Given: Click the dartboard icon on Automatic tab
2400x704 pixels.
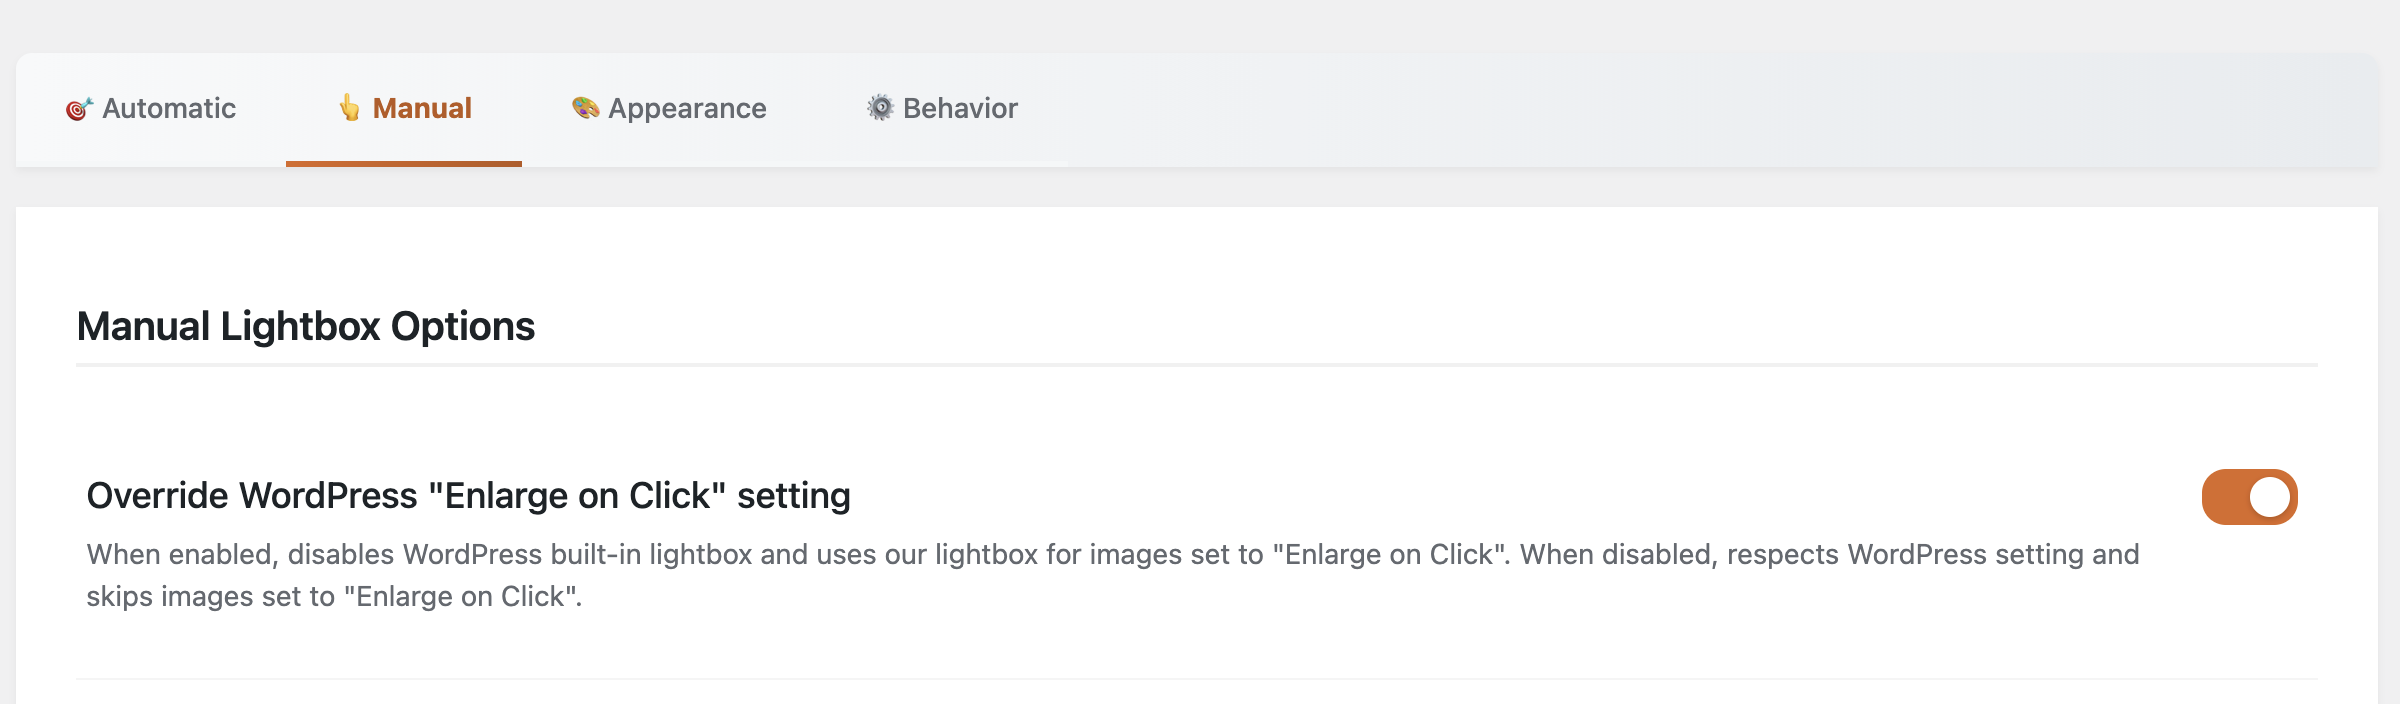Looking at the screenshot, I should point(79,109).
